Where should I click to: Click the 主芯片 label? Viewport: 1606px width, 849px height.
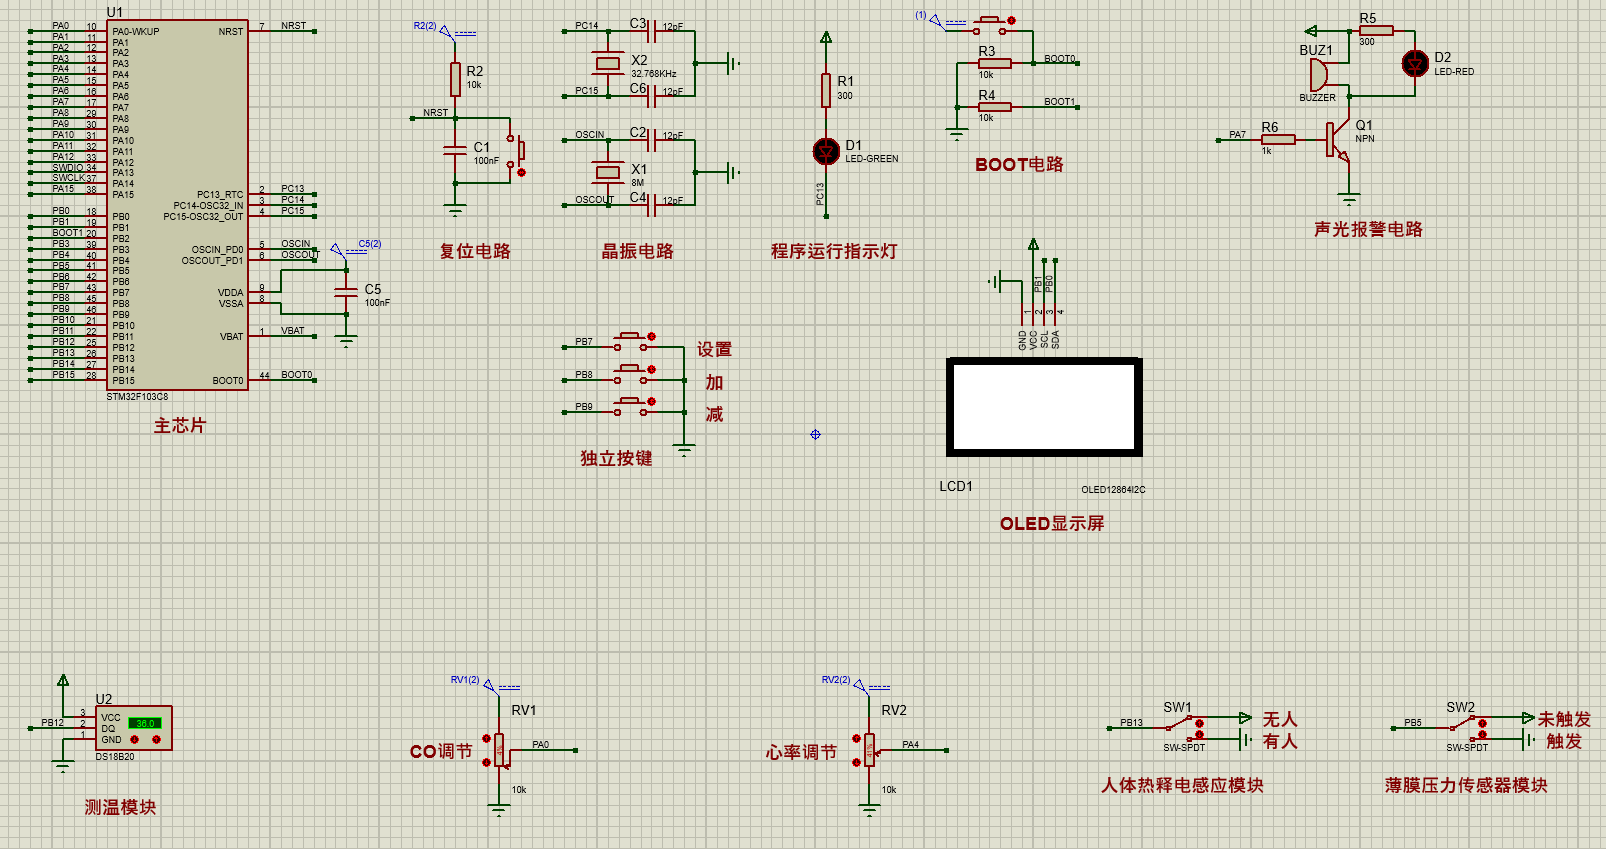pyautogui.click(x=179, y=426)
